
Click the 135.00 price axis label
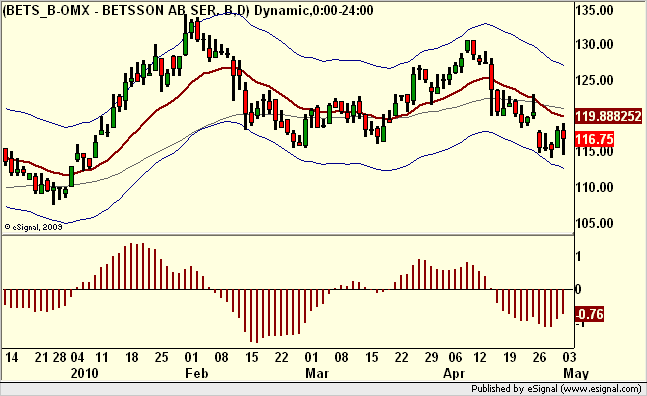pos(594,10)
